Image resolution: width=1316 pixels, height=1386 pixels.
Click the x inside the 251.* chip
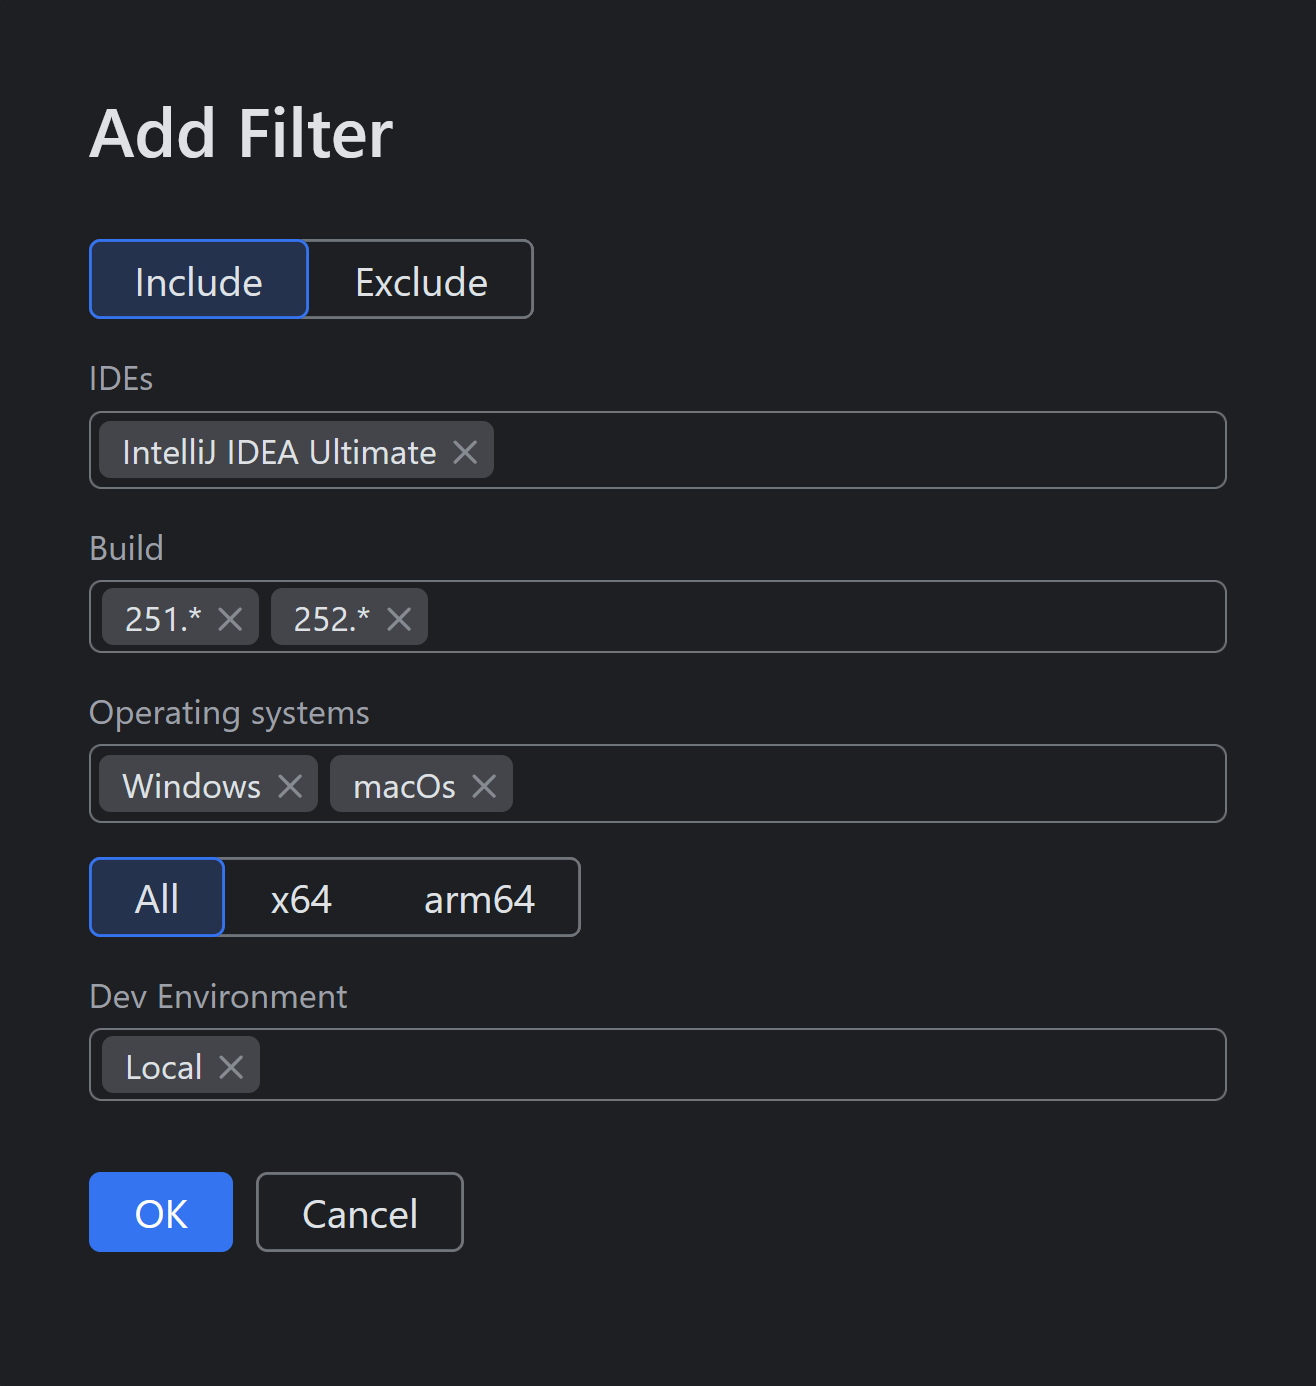(230, 619)
